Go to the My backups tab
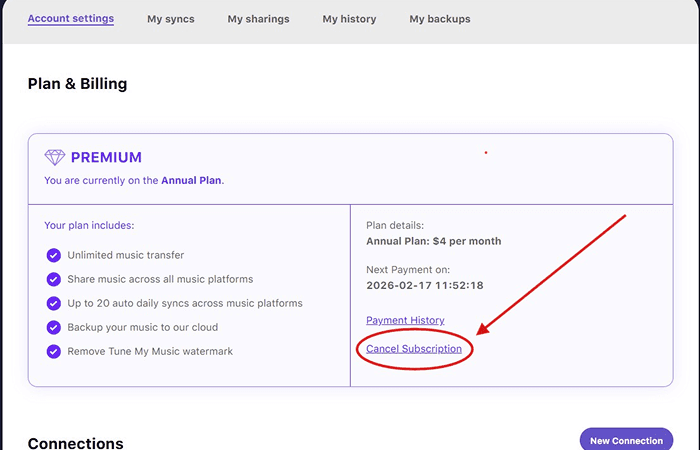The height and width of the screenshot is (450, 700). pyautogui.click(x=440, y=19)
